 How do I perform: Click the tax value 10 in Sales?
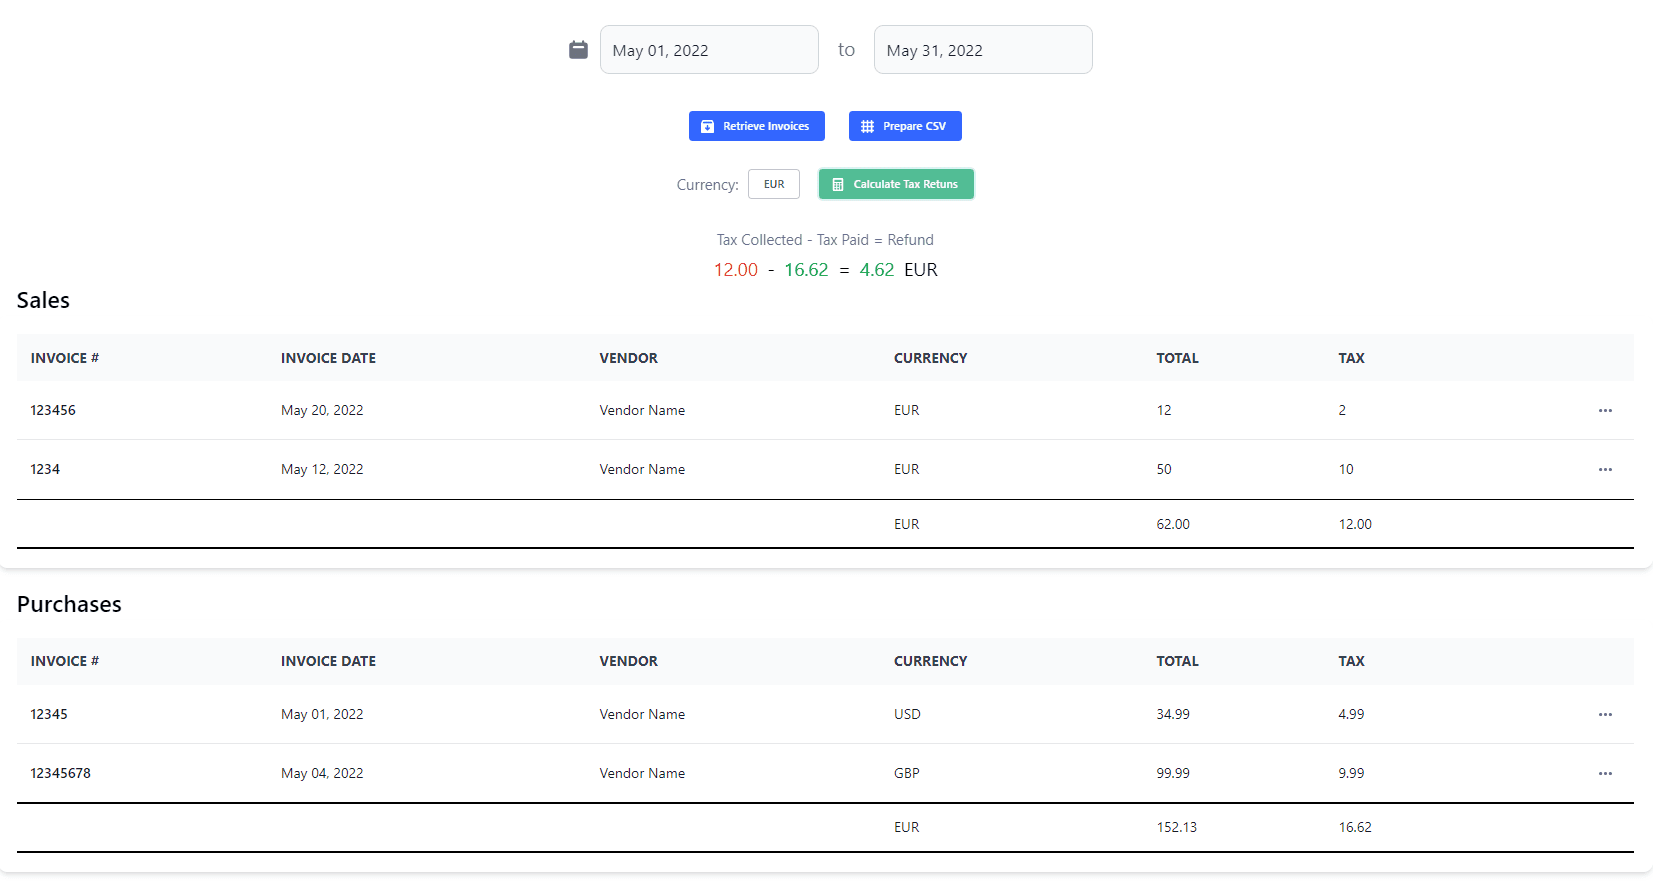(1346, 469)
